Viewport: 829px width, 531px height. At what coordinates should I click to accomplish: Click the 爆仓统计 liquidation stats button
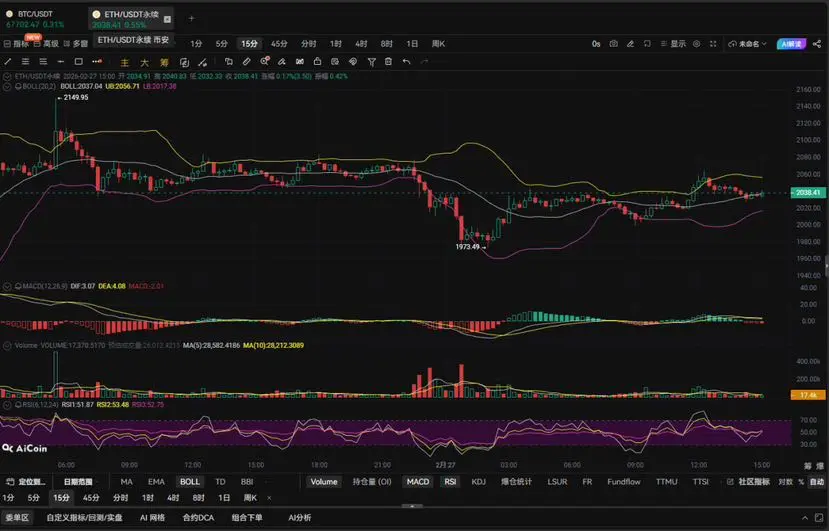point(516,482)
